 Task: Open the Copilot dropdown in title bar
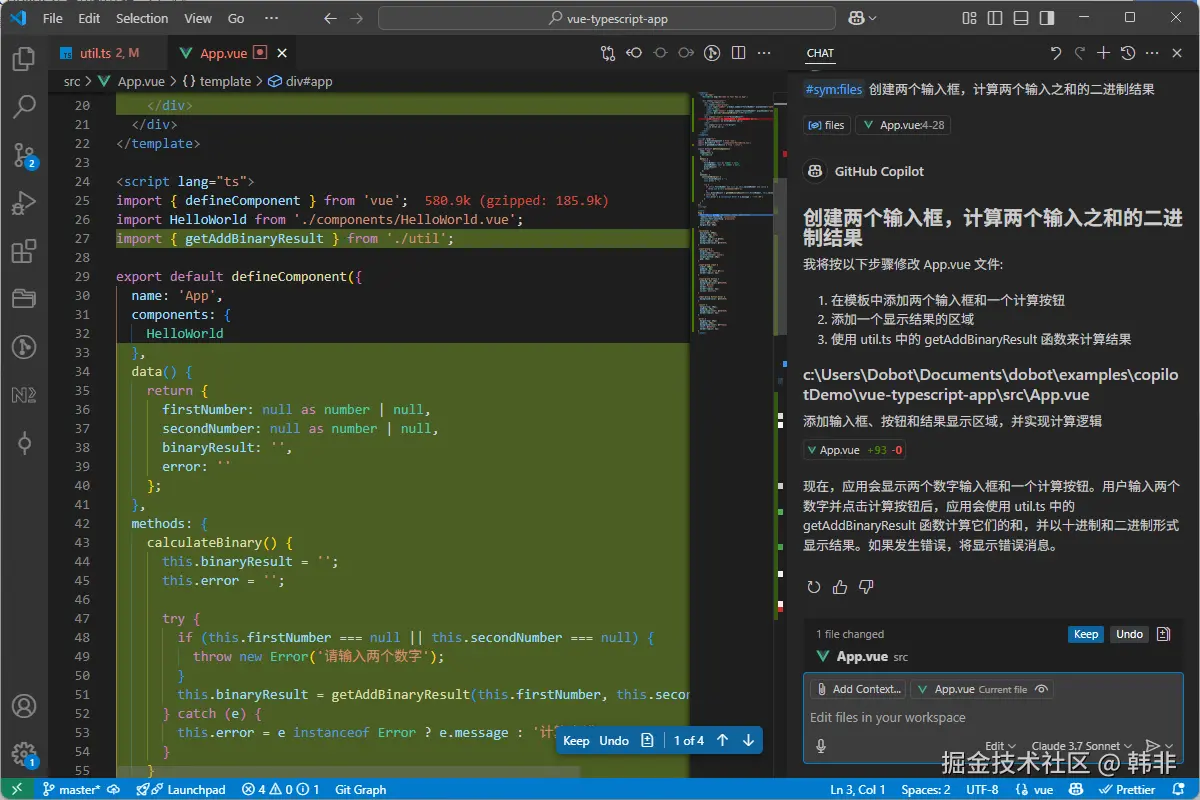pos(862,18)
